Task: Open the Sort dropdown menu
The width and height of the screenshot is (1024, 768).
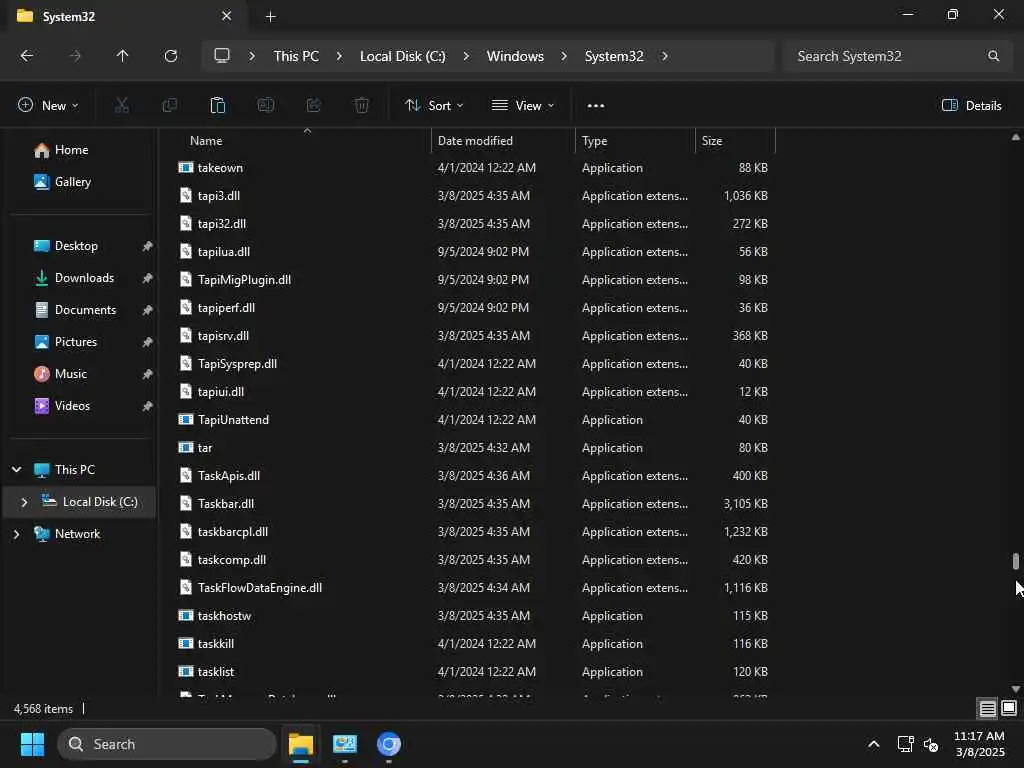Action: pyautogui.click(x=434, y=105)
